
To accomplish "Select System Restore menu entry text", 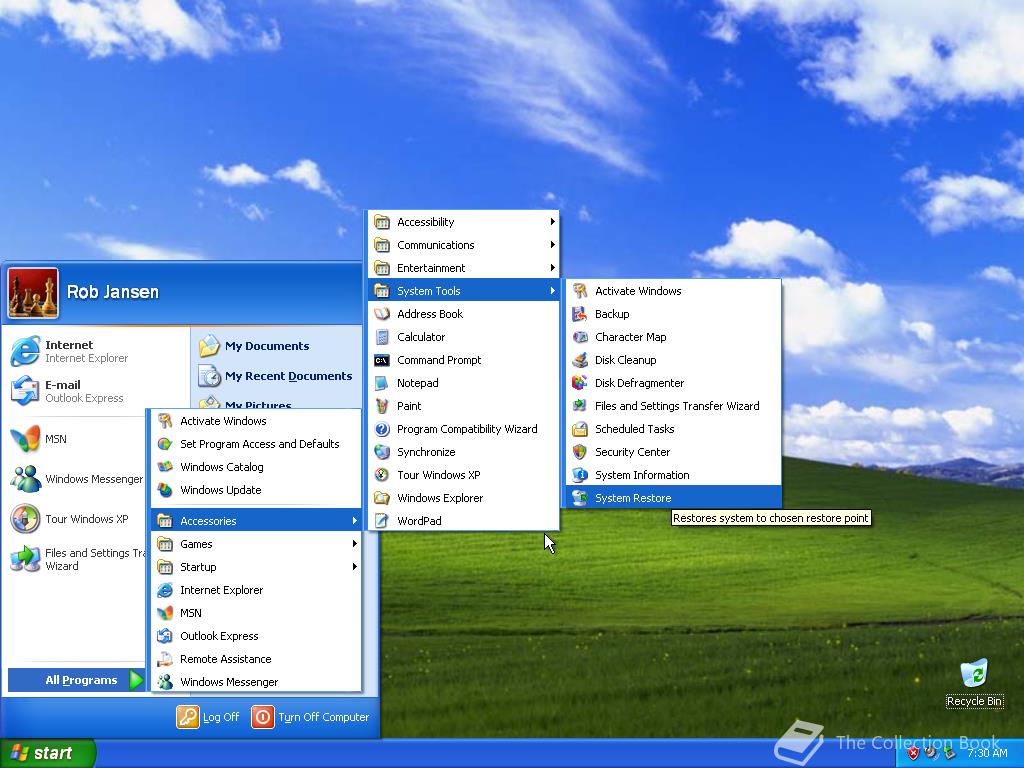I will pyautogui.click(x=633, y=498).
